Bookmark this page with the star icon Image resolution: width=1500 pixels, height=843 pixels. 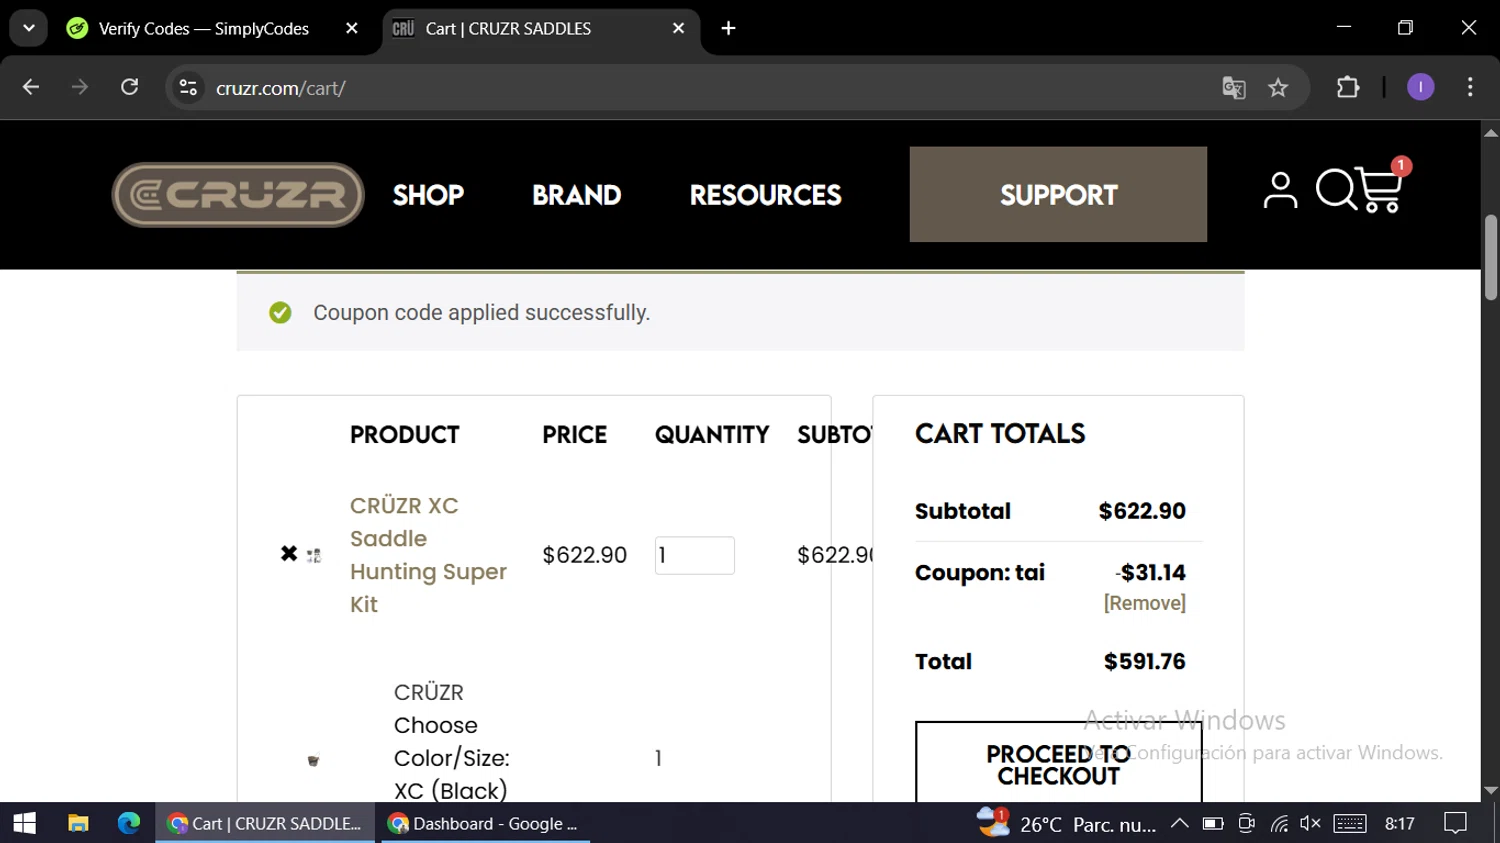pyautogui.click(x=1278, y=88)
